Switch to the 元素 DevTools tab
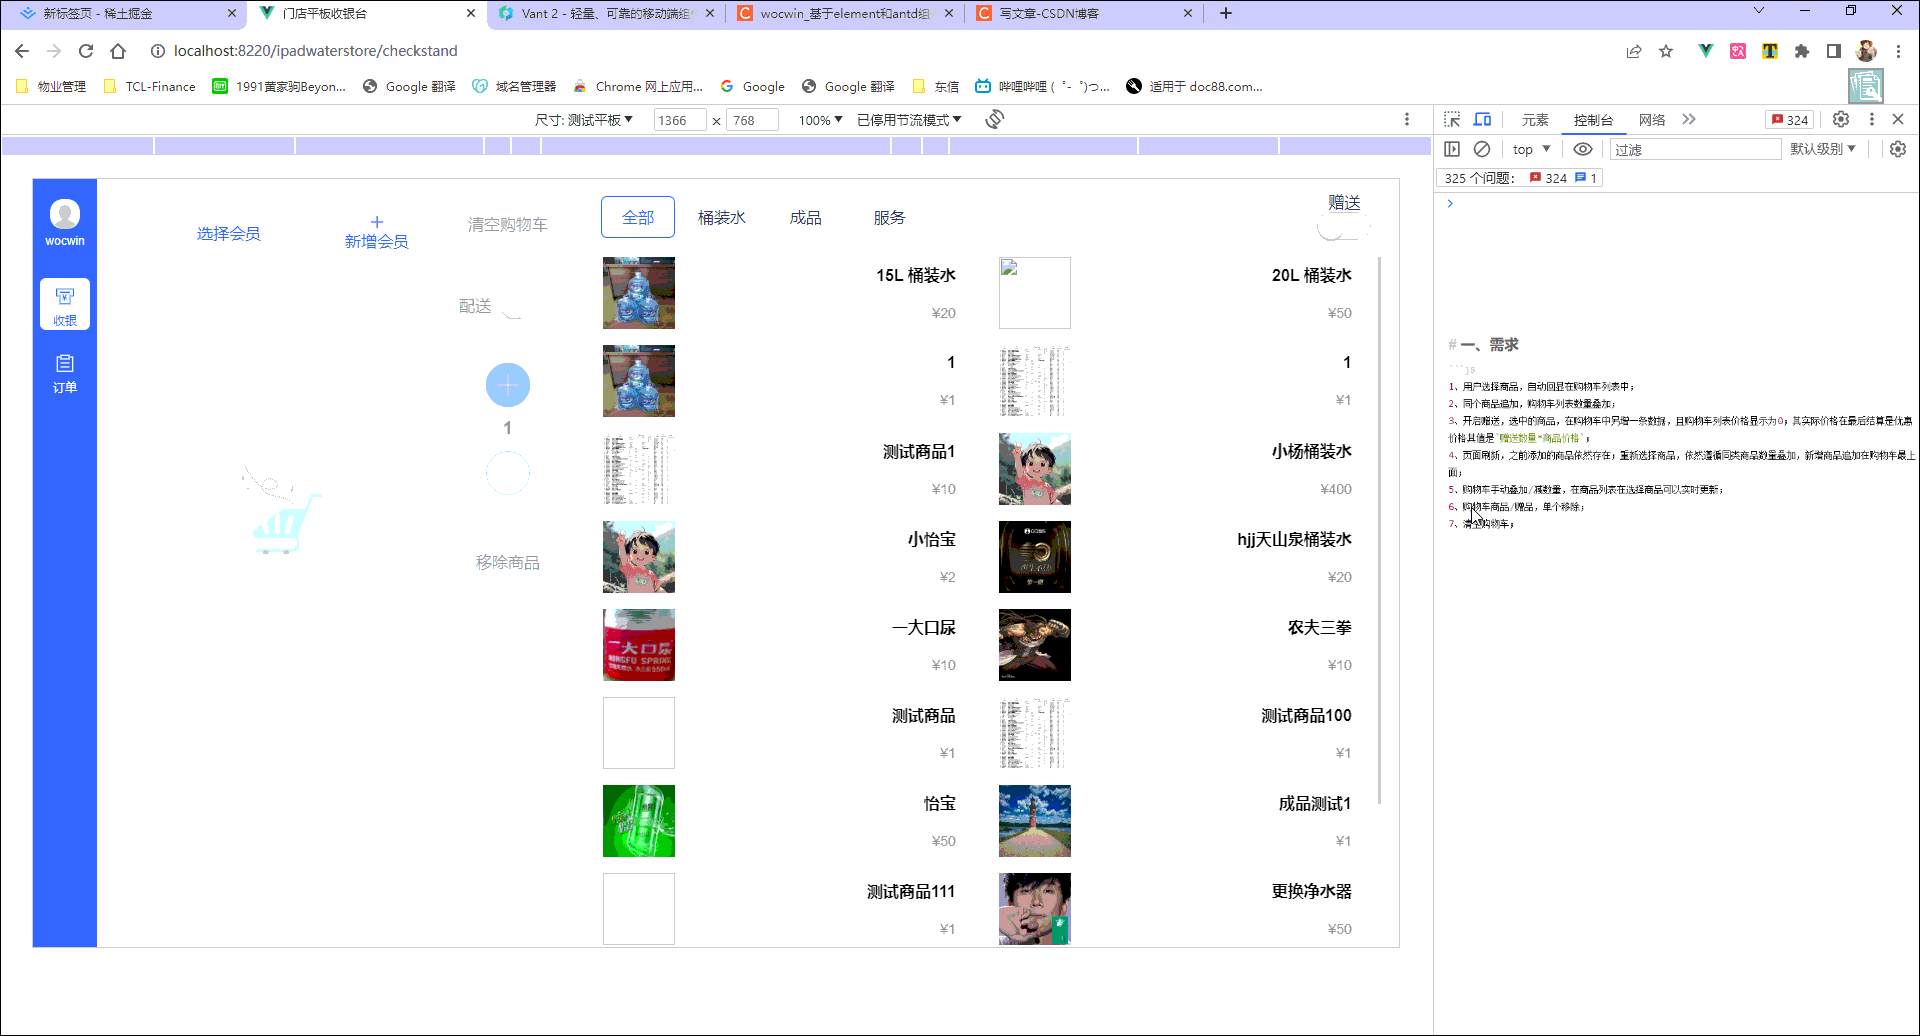This screenshot has height=1036, width=1920. (1535, 120)
